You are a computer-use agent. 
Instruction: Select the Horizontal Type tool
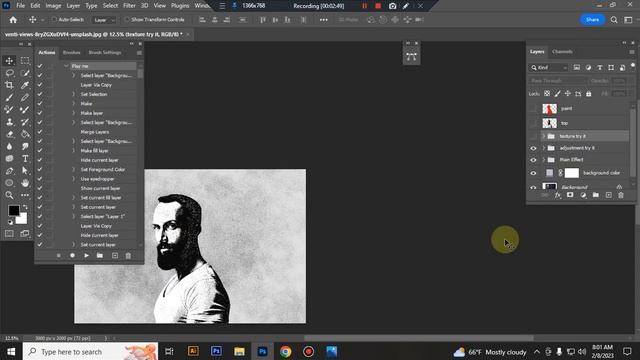(x=25, y=158)
